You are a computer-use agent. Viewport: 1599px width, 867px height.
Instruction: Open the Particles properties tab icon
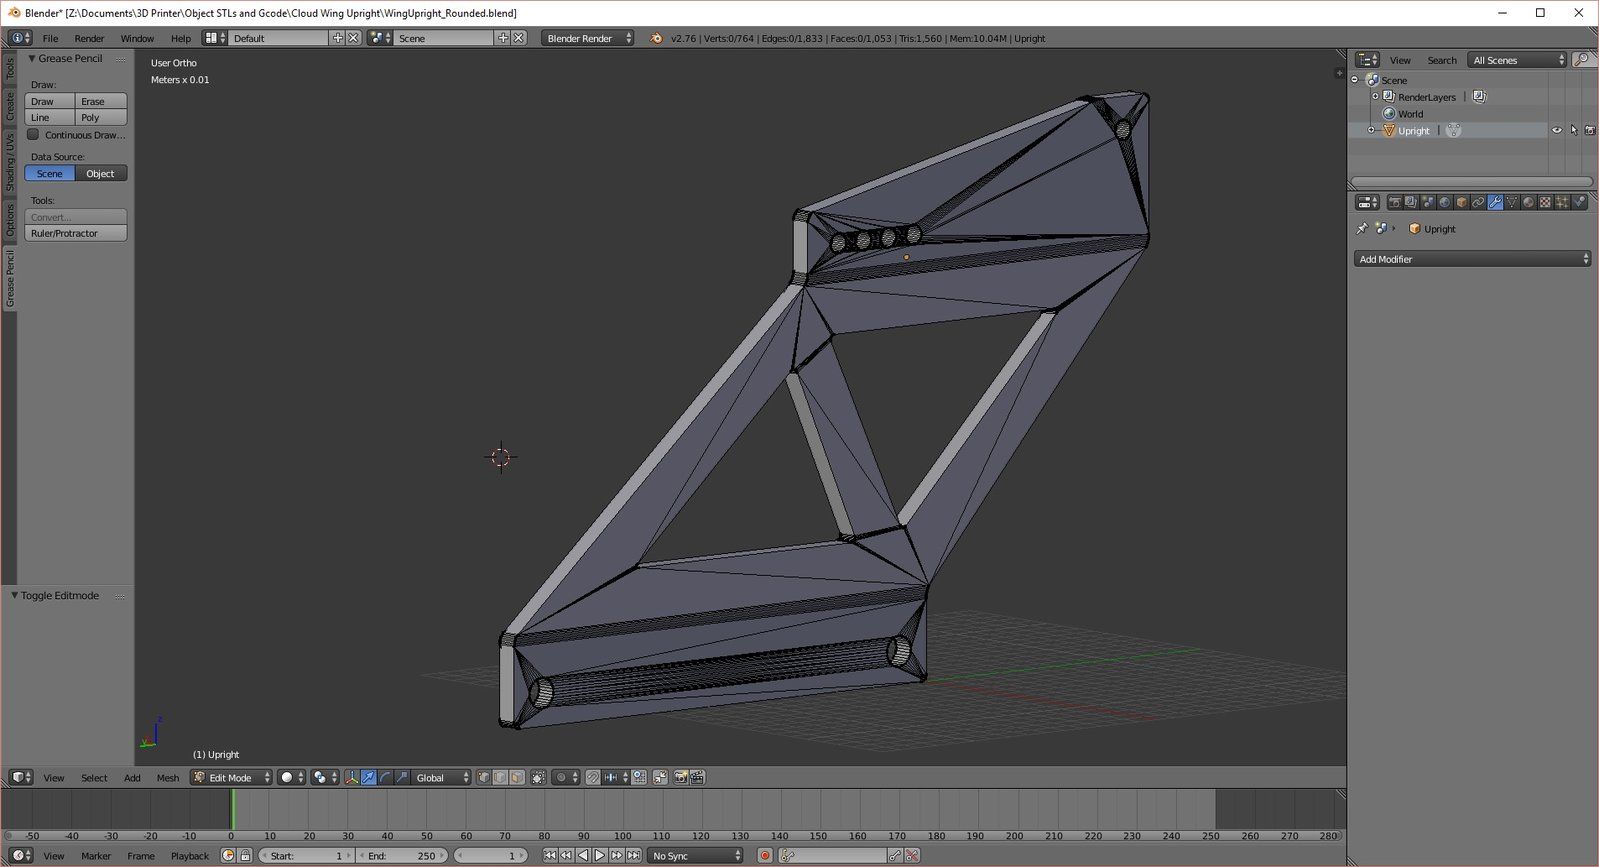coord(1562,202)
